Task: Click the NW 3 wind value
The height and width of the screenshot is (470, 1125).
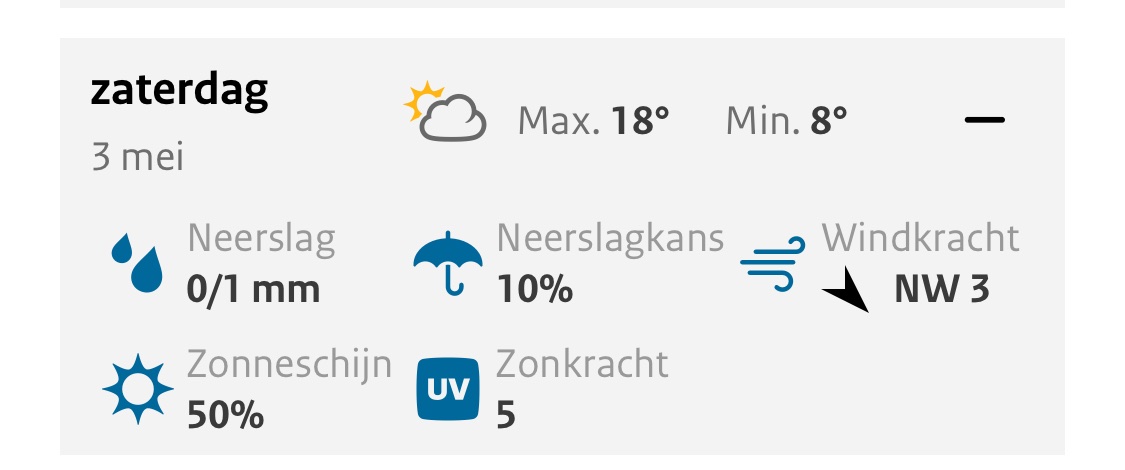Action: [942, 290]
